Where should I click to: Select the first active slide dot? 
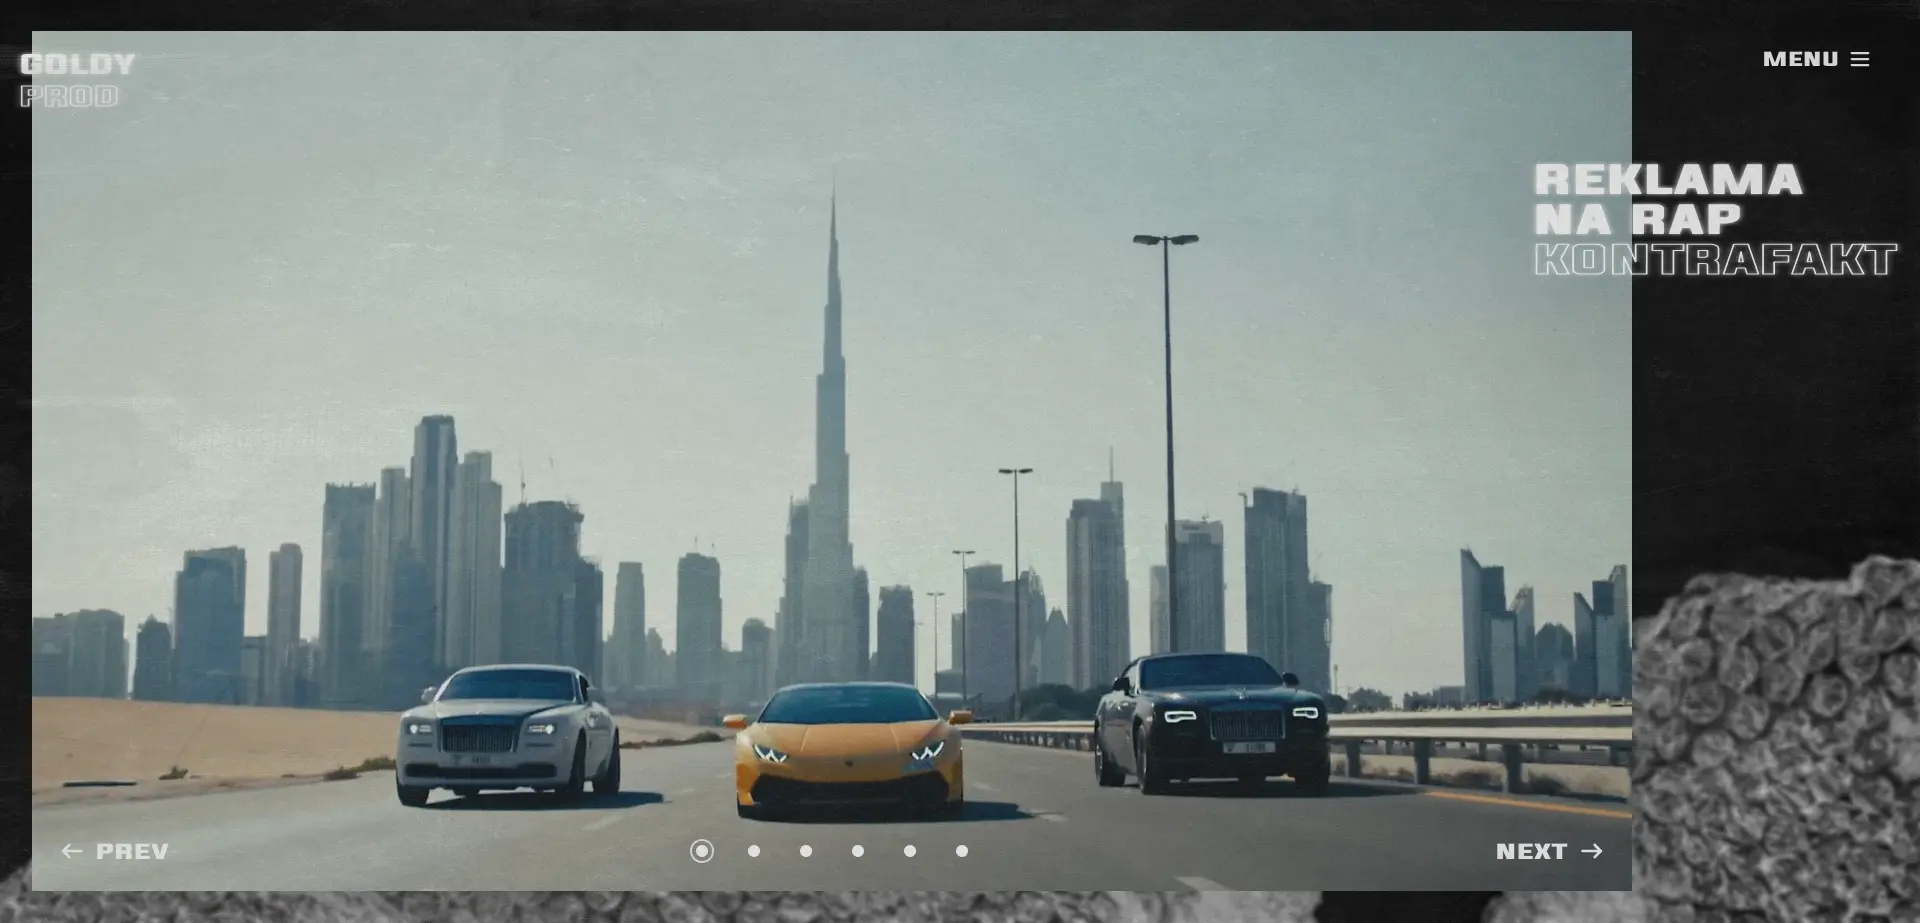point(702,851)
